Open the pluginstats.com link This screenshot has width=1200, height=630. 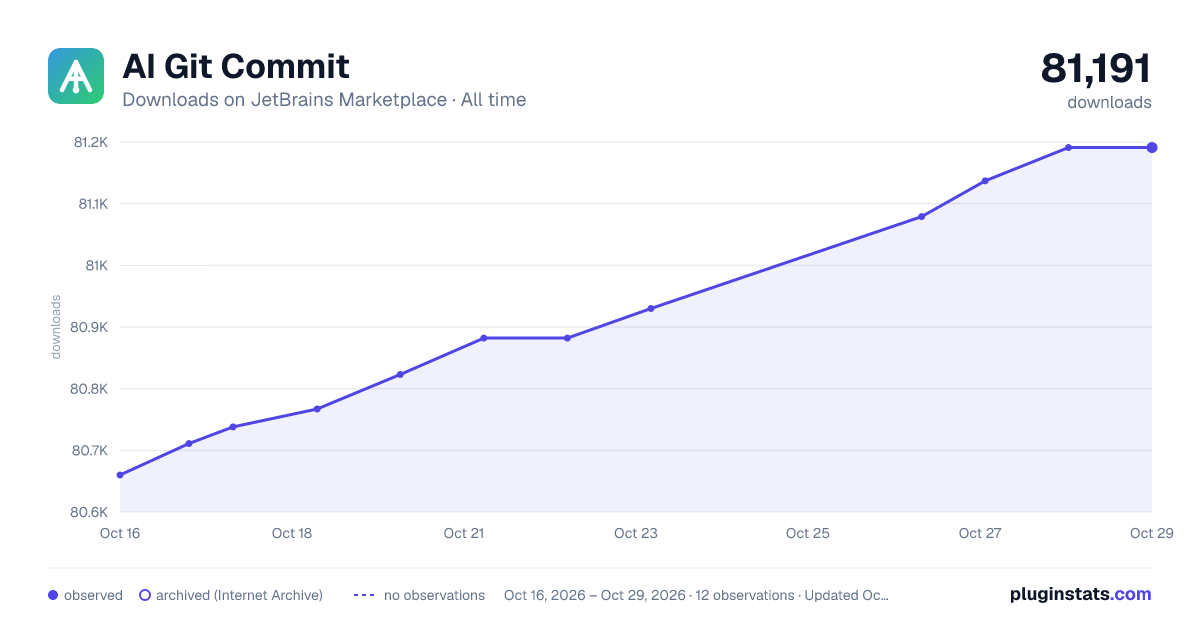point(1080,594)
